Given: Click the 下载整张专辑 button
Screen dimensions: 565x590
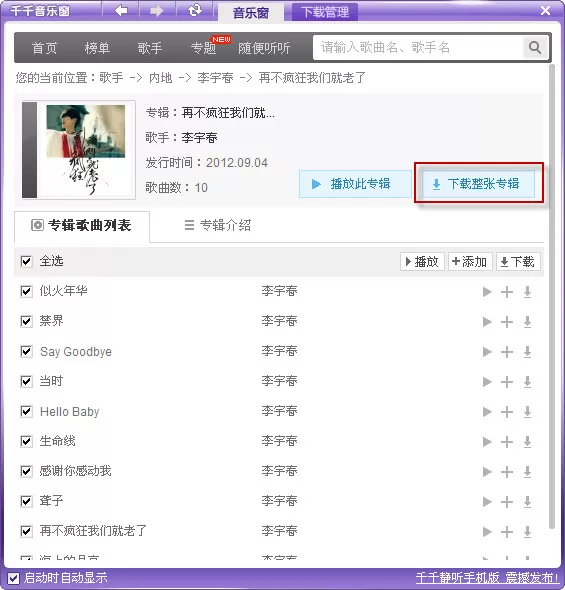Looking at the screenshot, I should point(478,184).
